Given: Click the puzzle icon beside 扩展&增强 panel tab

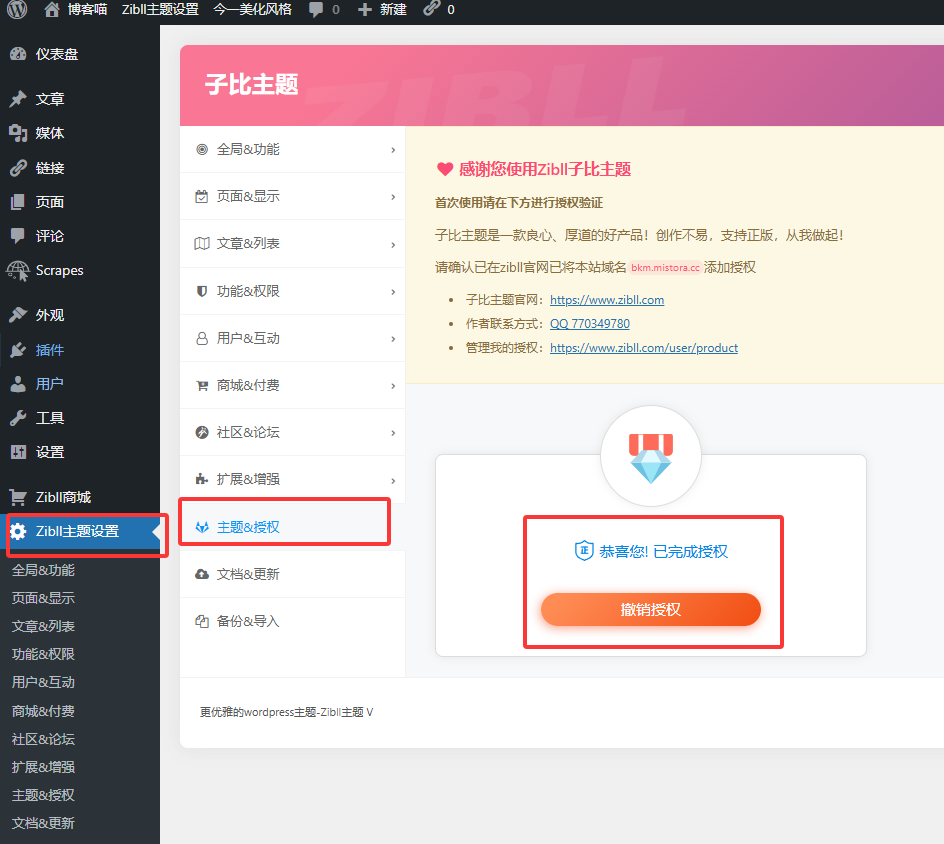Looking at the screenshot, I should 202,479.
